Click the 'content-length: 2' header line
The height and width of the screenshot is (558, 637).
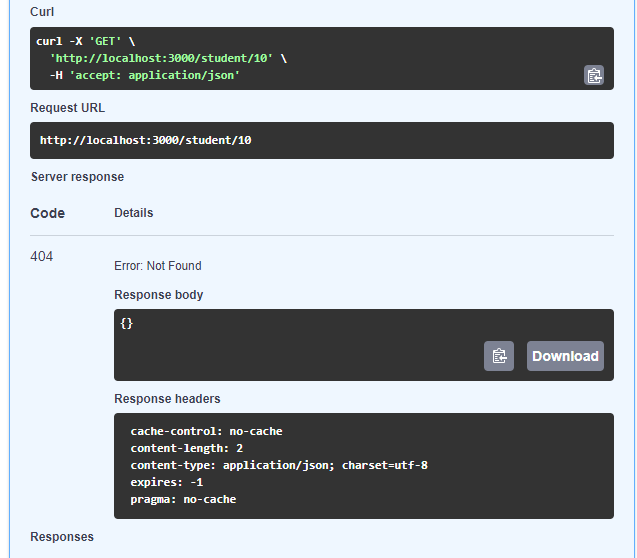click(186, 448)
